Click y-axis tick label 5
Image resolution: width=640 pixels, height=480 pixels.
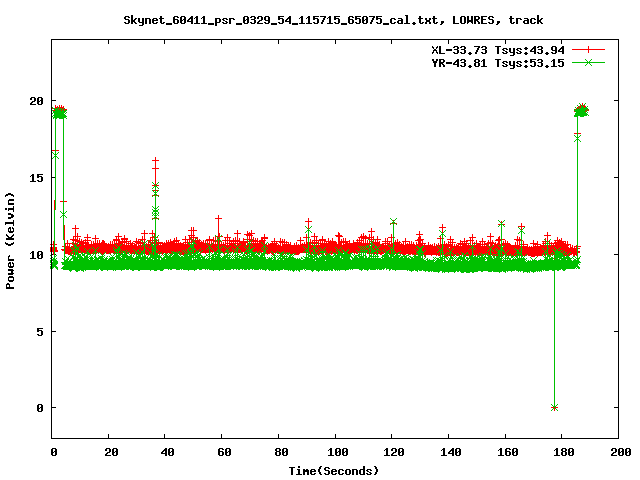point(40,332)
